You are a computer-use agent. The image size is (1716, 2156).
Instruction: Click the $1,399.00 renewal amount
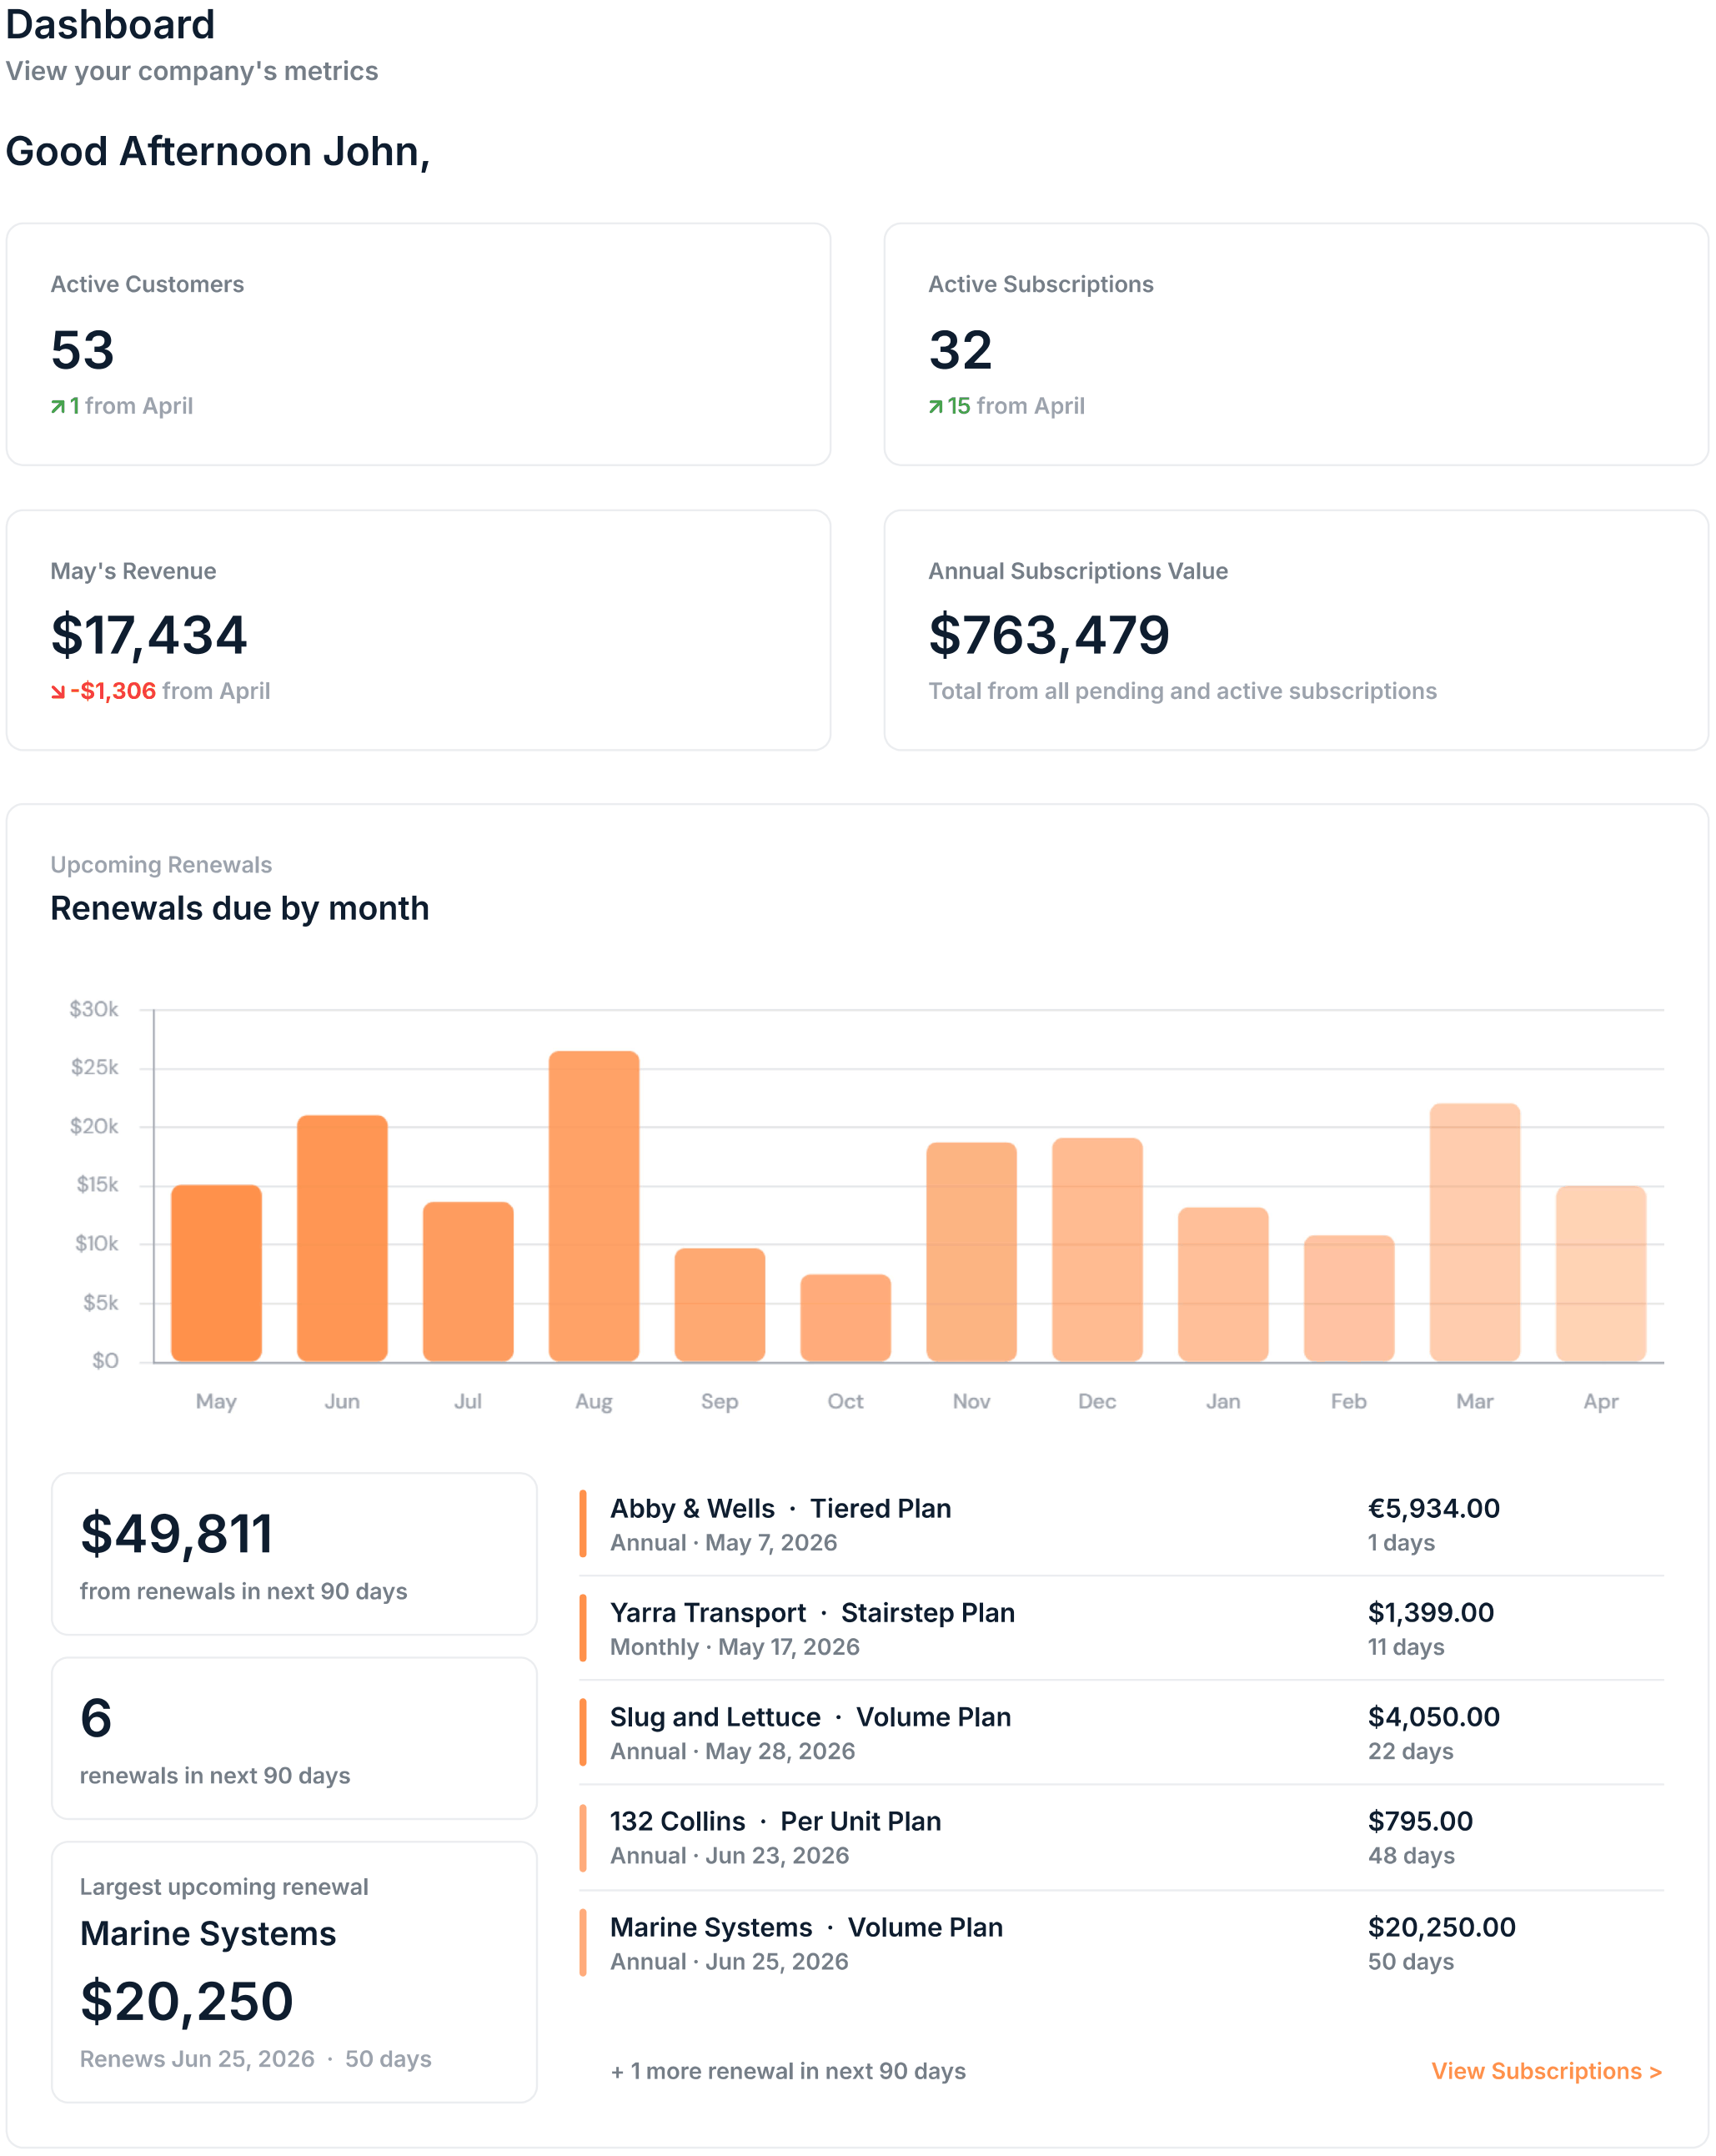tap(1431, 1612)
